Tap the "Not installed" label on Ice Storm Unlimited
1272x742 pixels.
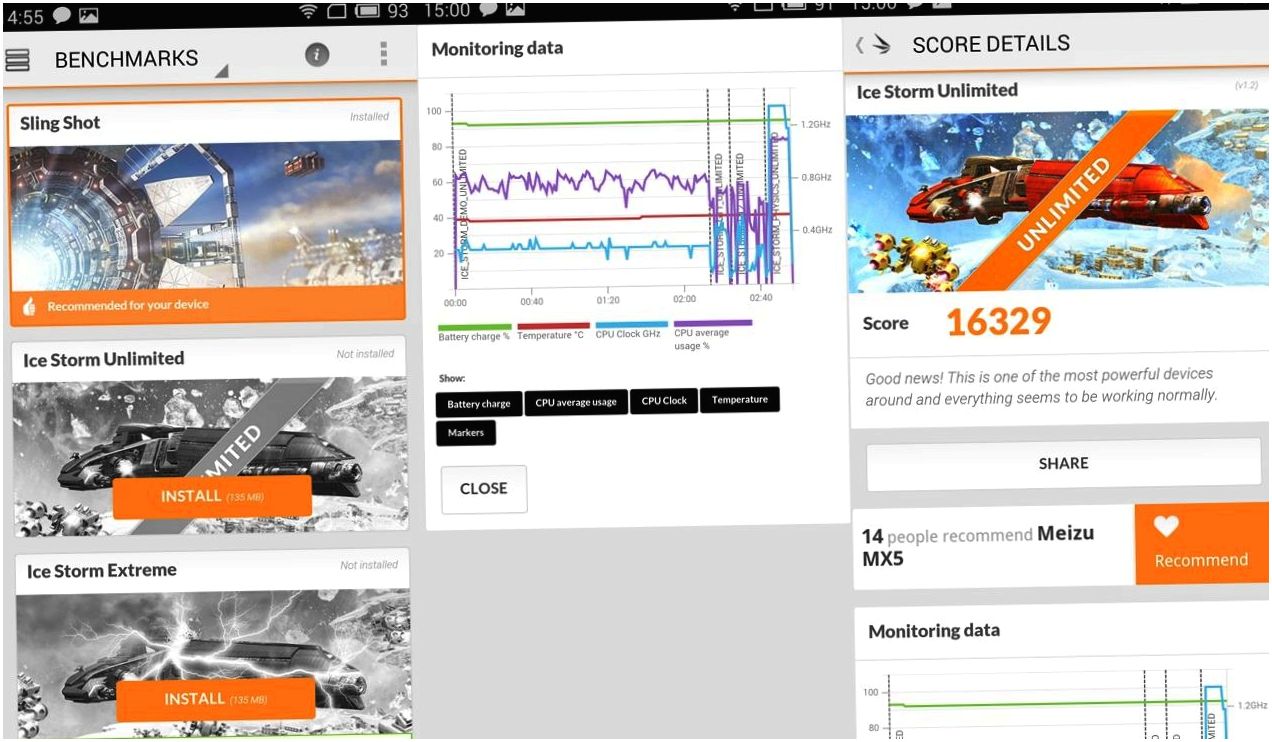pos(365,354)
